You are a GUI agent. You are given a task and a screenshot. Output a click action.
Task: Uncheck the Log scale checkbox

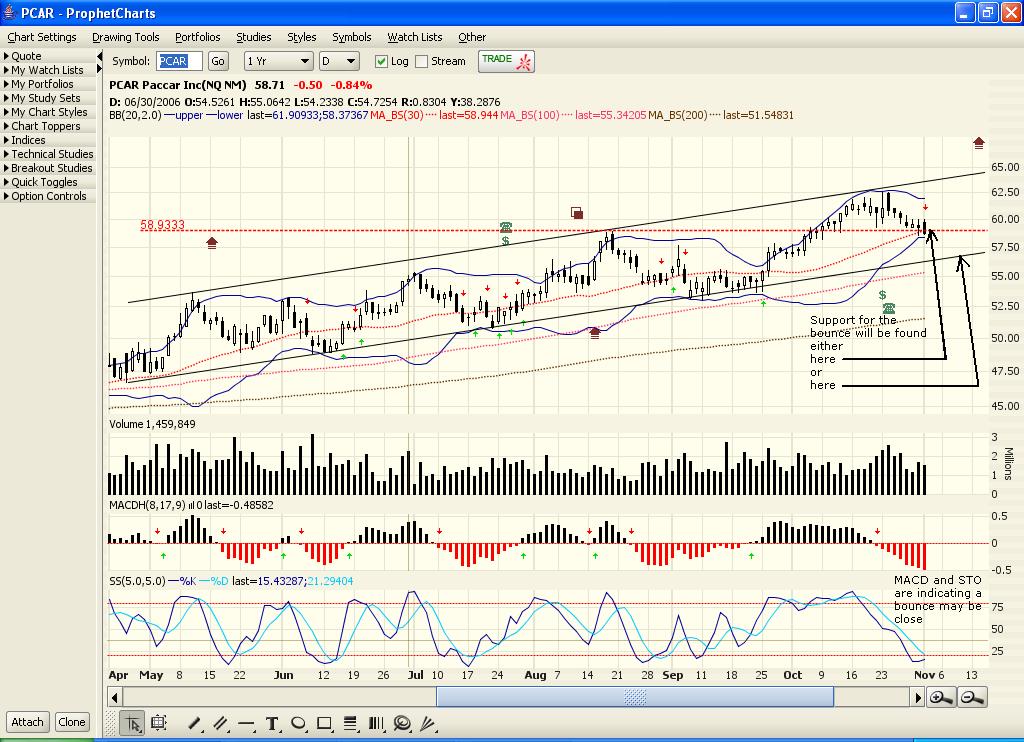click(x=381, y=61)
